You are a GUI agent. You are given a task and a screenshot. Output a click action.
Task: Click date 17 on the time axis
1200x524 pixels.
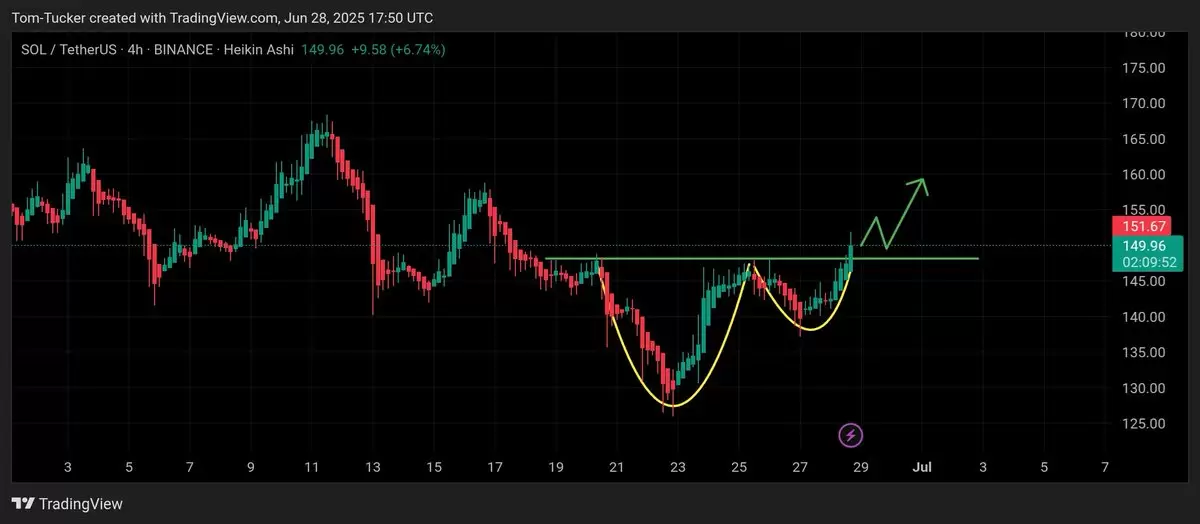[x=495, y=467]
